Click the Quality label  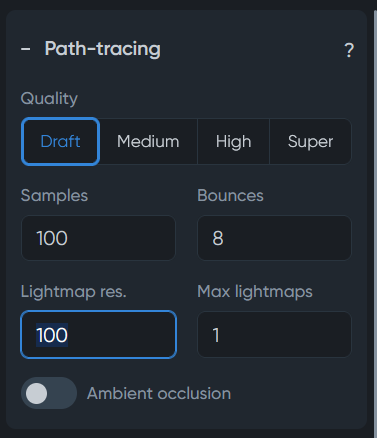pos(49,99)
